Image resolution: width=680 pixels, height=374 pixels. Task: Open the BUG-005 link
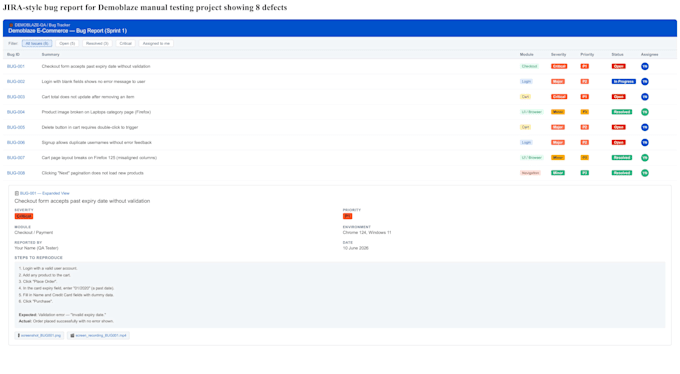point(16,127)
